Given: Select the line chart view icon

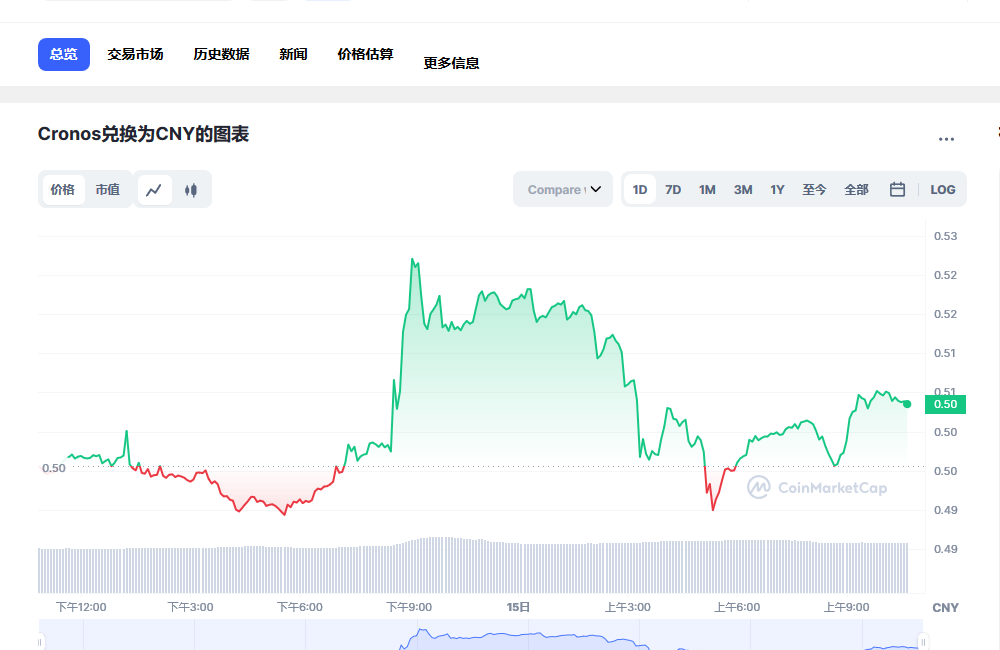Looking at the screenshot, I should (156, 189).
